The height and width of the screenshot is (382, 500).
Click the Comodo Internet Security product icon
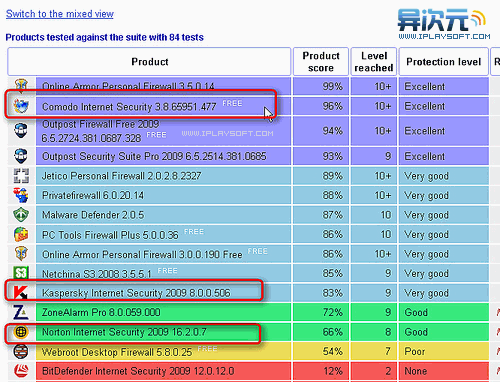point(21,106)
